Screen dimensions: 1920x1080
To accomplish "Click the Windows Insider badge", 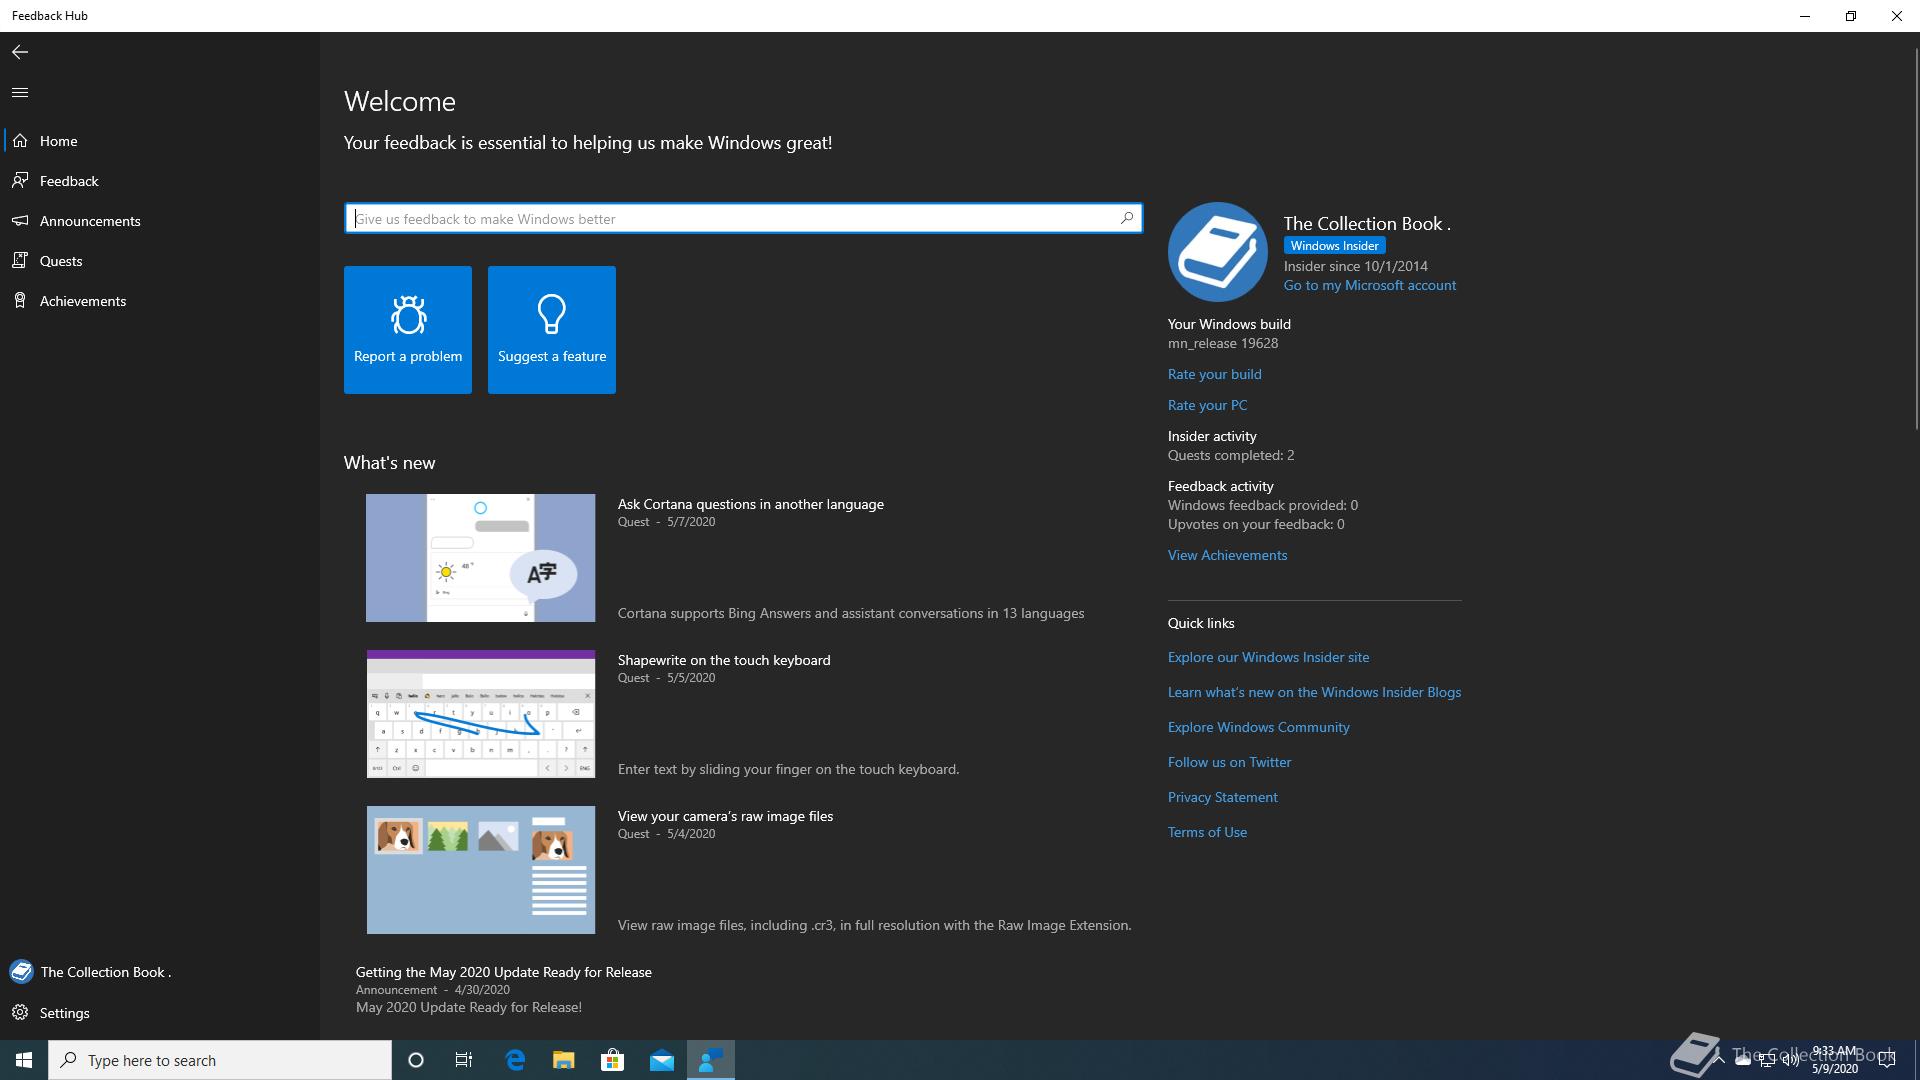I will coord(1334,246).
